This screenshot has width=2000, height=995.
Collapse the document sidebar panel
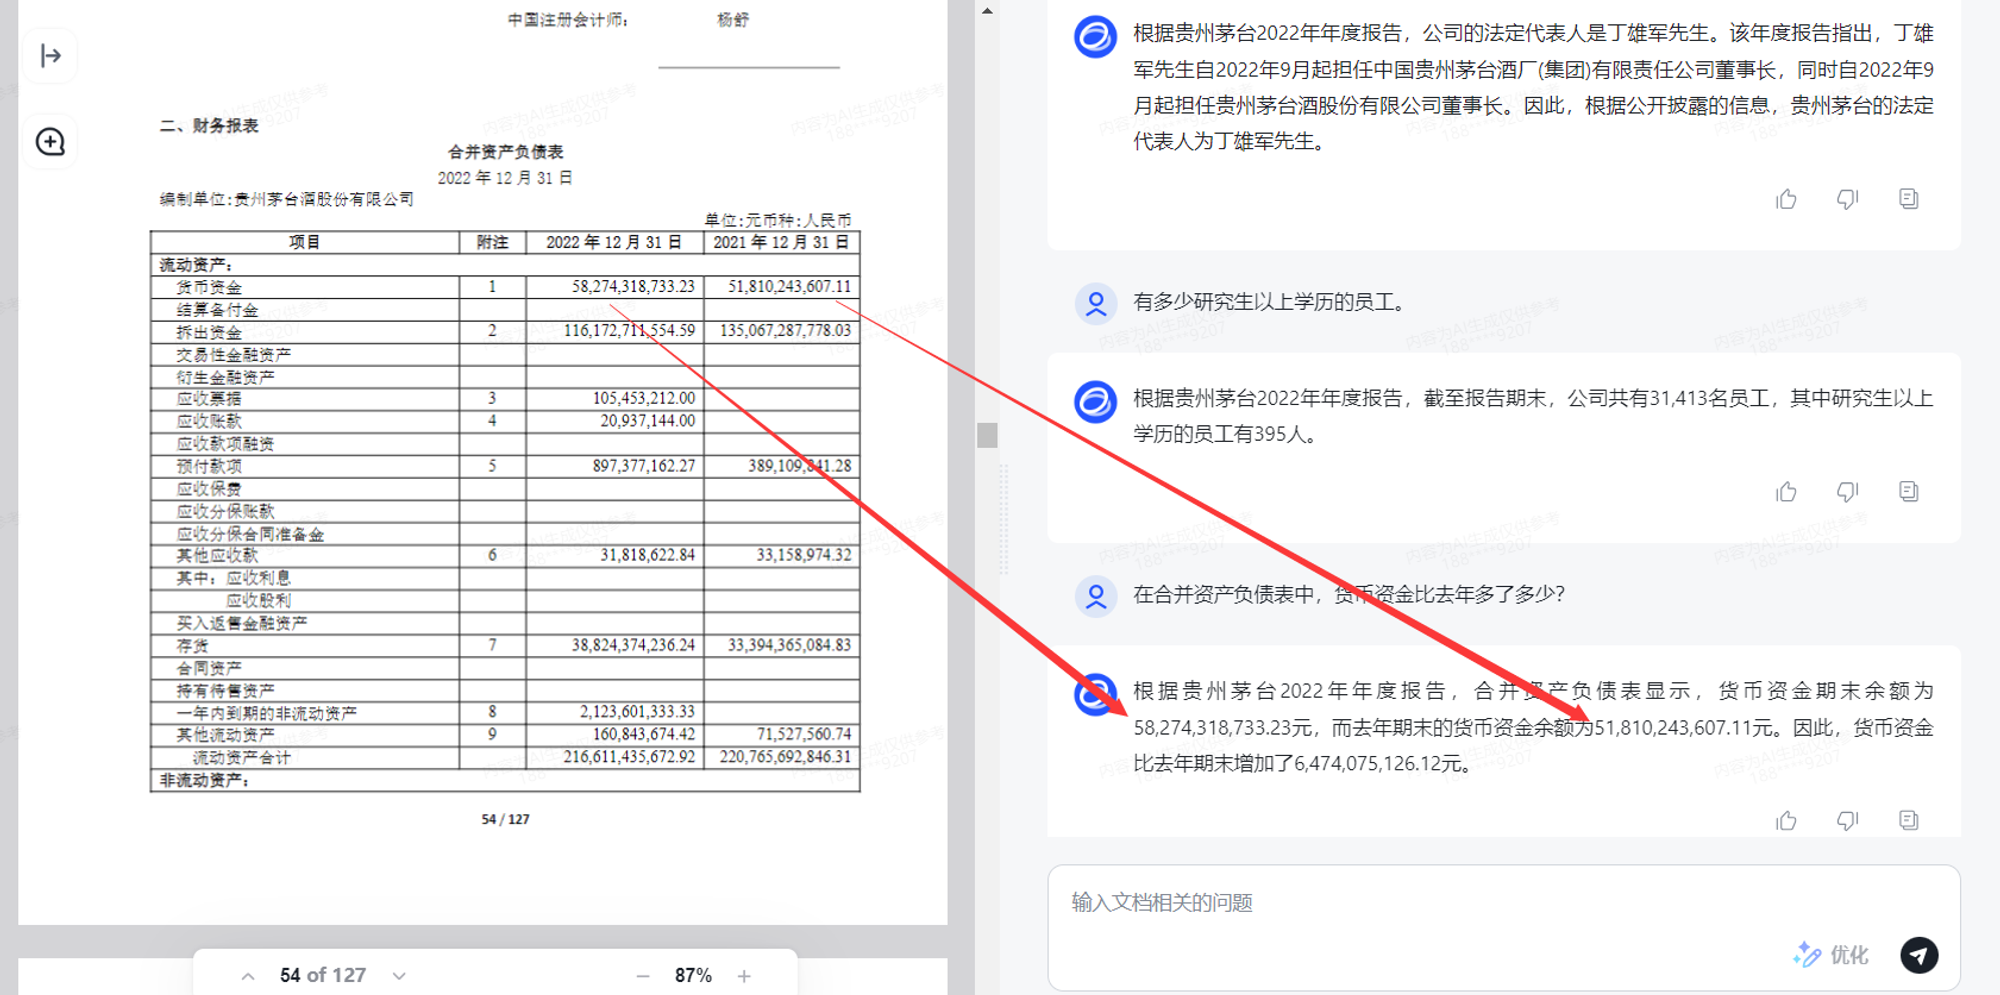[x=51, y=56]
